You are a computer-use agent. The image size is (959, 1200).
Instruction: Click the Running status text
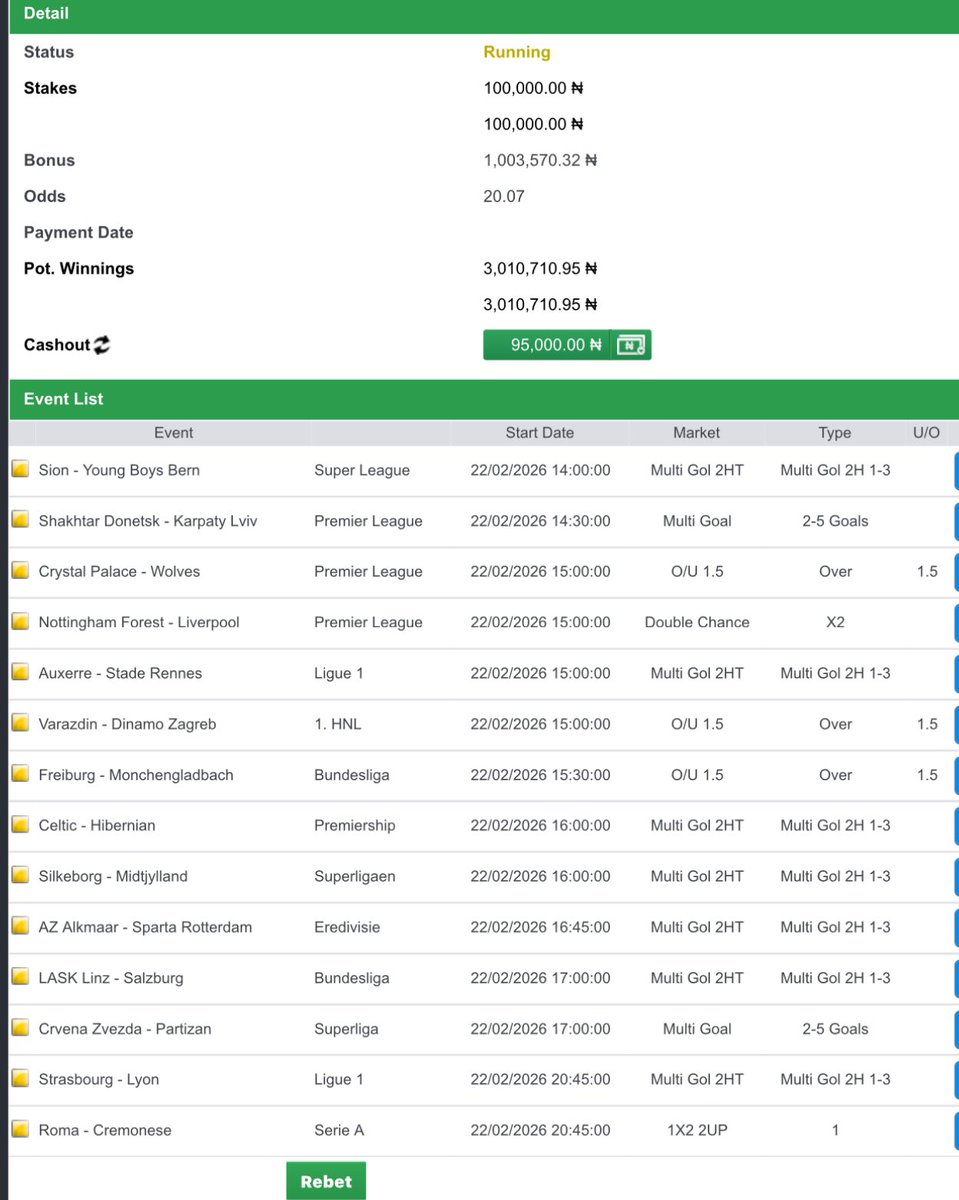coord(517,52)
